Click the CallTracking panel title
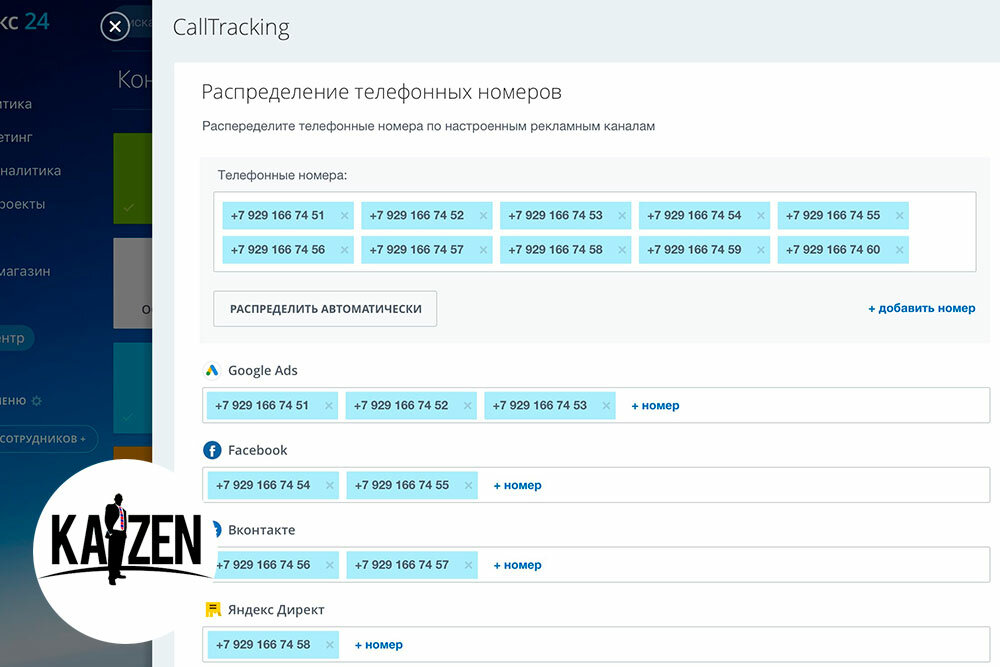 point(231,27)
